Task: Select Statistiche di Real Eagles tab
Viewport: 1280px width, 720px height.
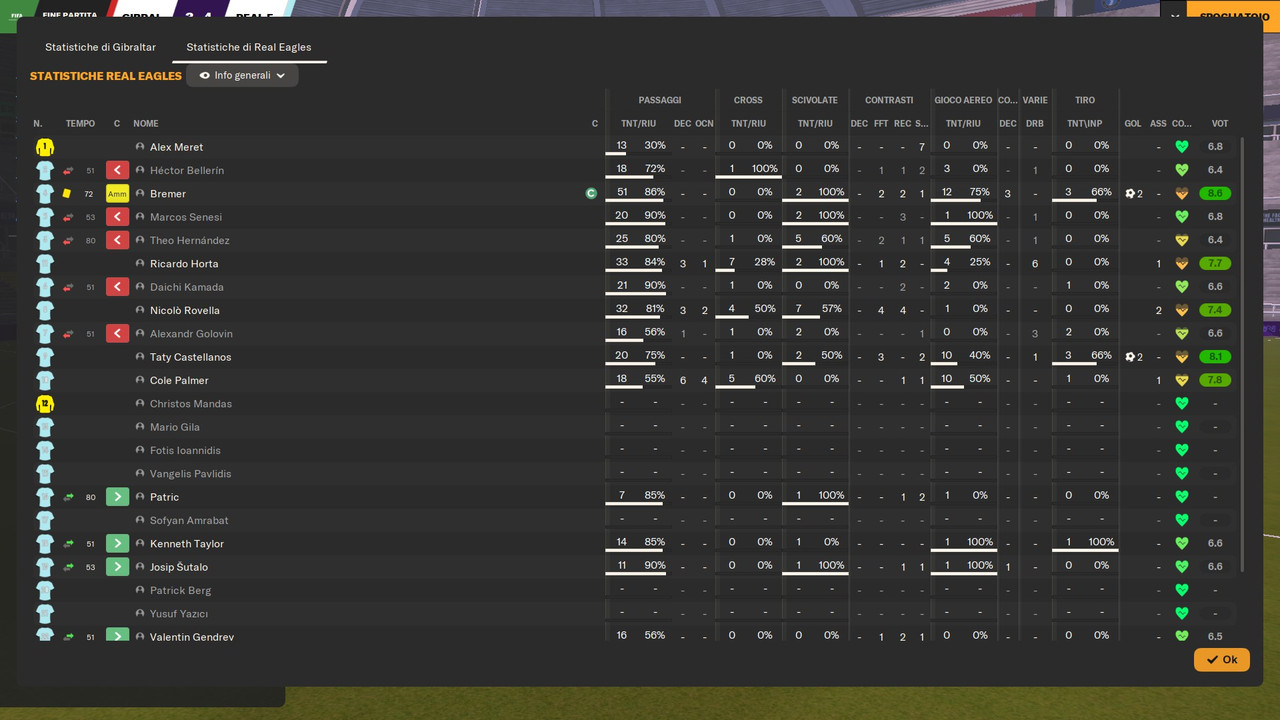Action: [x=249, y=47]
